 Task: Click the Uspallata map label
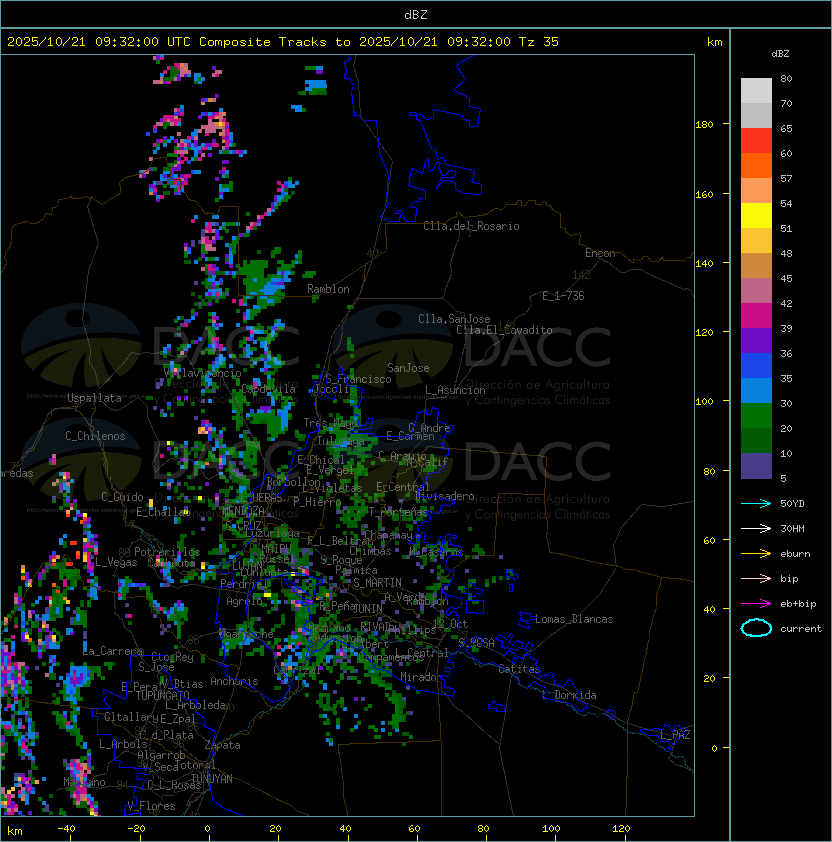[94, 398]
